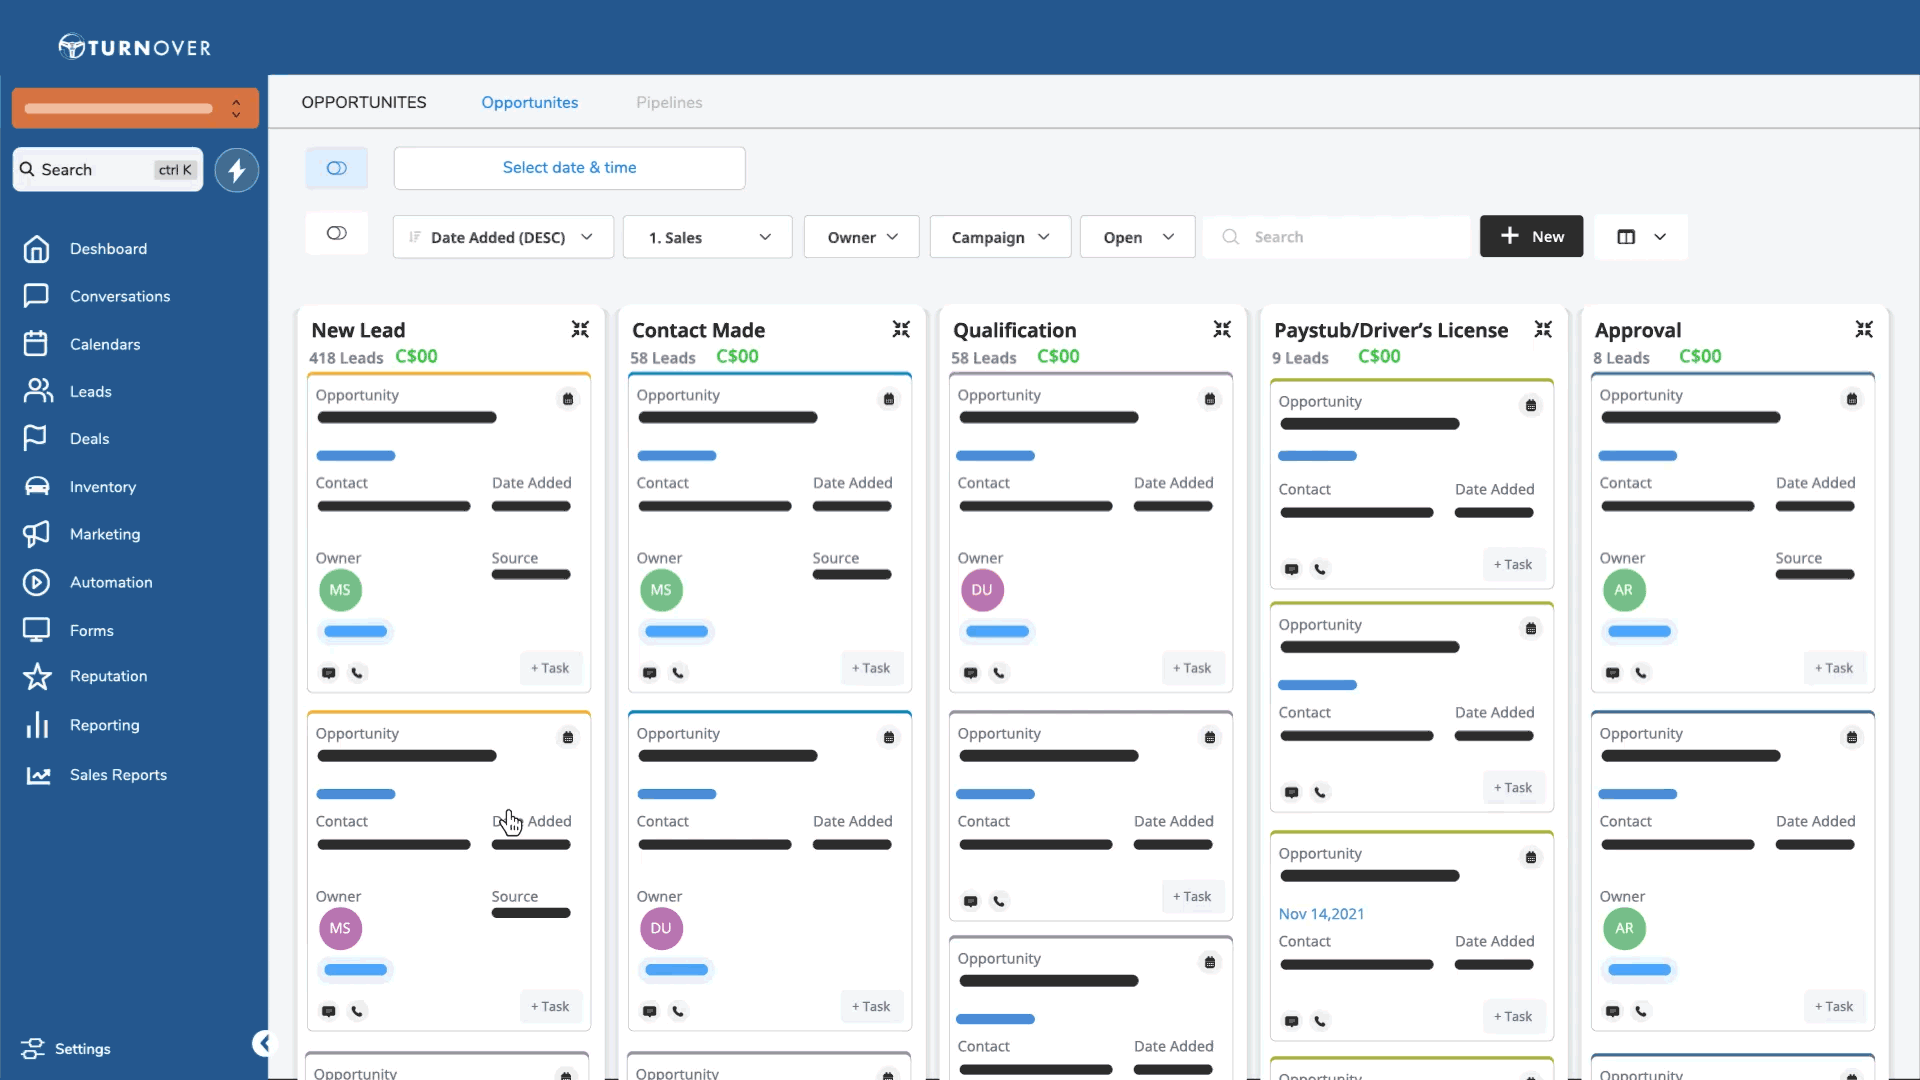This screenshot has height=1080, width=1920.
Task: Click the lightning bolt quick actions icon
Action: 237,170
